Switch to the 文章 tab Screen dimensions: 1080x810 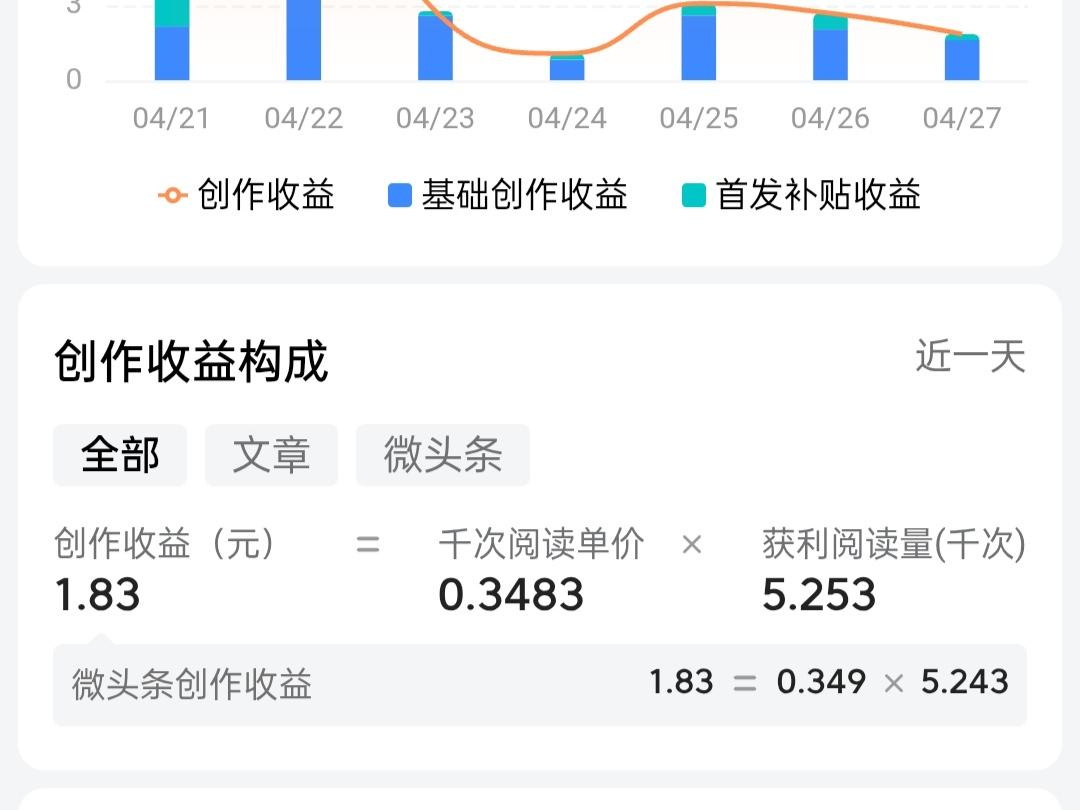271,455
